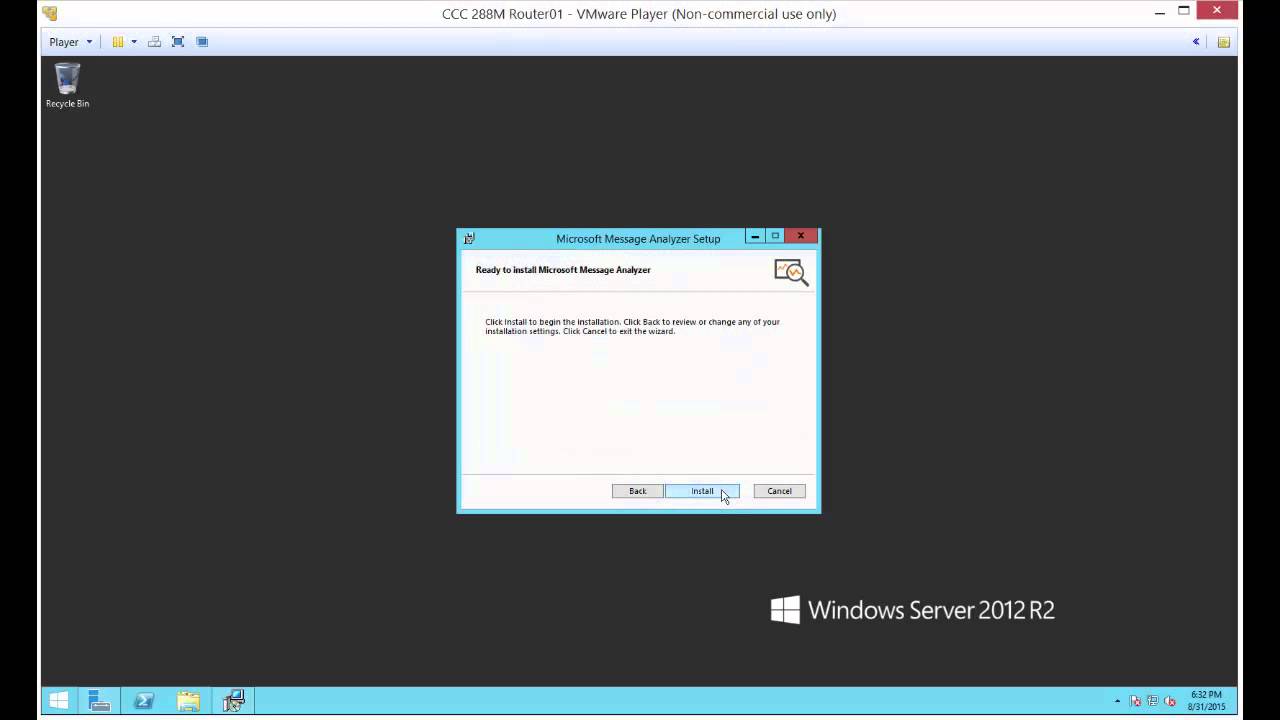Screen dimensions: 1280x720
Task: Open the Windows Start button
Action: (58, 701)
